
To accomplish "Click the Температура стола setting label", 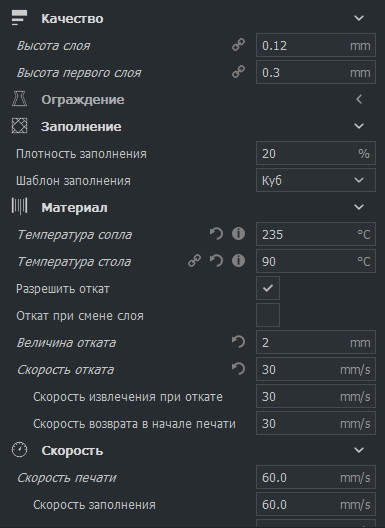I will [x=74, y=262].
